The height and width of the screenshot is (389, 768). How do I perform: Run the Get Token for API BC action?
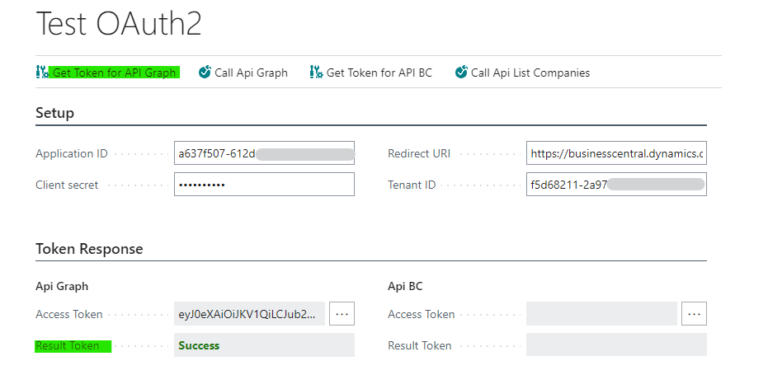point(379,73)
